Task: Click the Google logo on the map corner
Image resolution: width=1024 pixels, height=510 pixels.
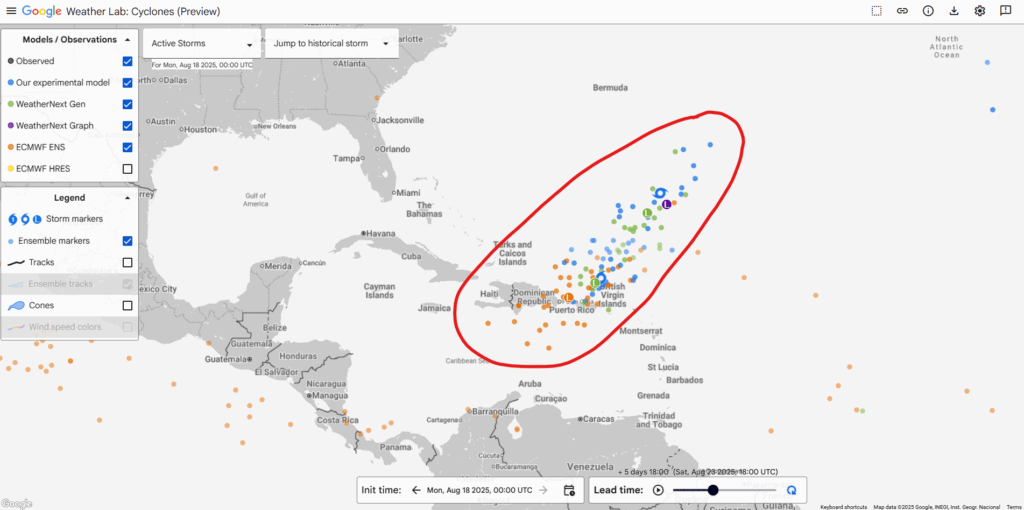Action: click(16, 503)
